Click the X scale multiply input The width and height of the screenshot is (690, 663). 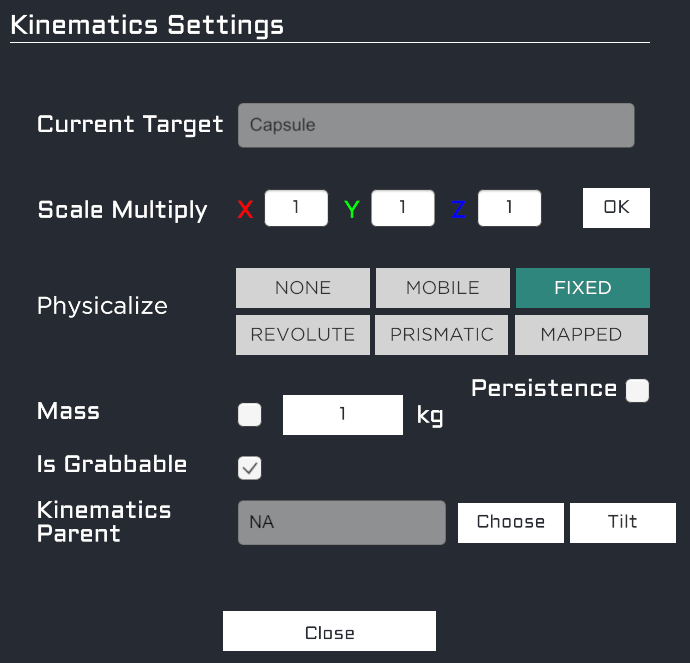tap(296, 208)
